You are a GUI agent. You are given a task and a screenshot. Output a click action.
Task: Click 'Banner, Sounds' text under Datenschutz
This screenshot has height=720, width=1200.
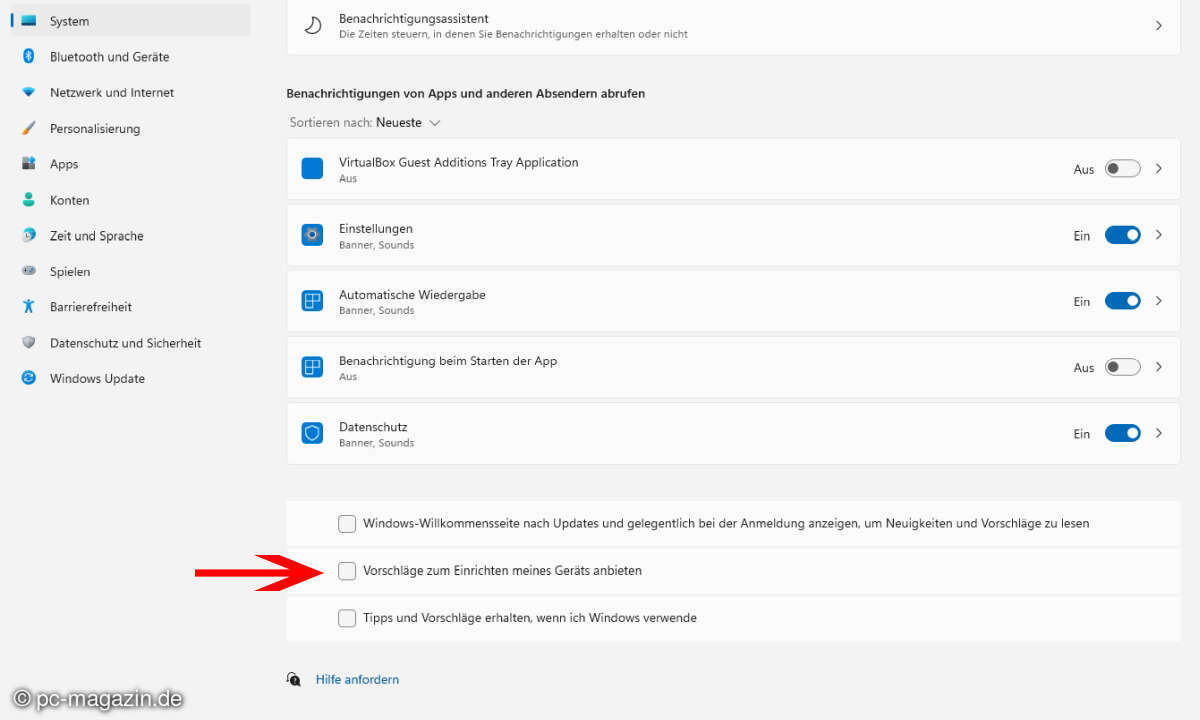[x=376, y=443]
